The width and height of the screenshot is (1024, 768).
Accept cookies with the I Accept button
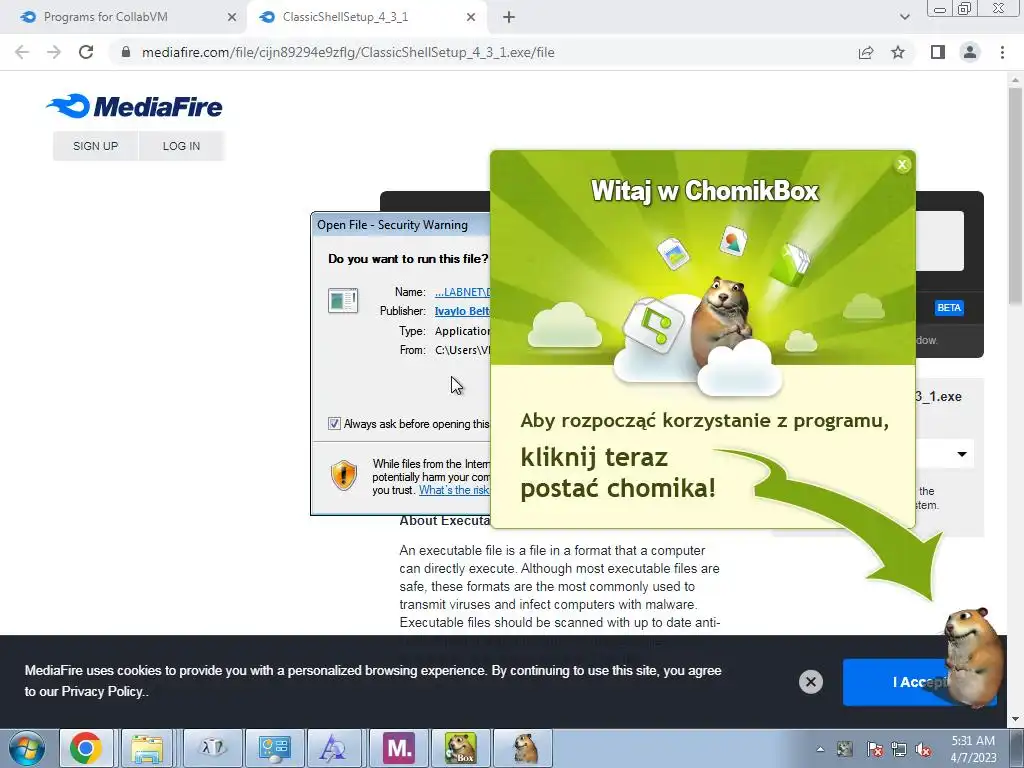click(x=920, y=682)
